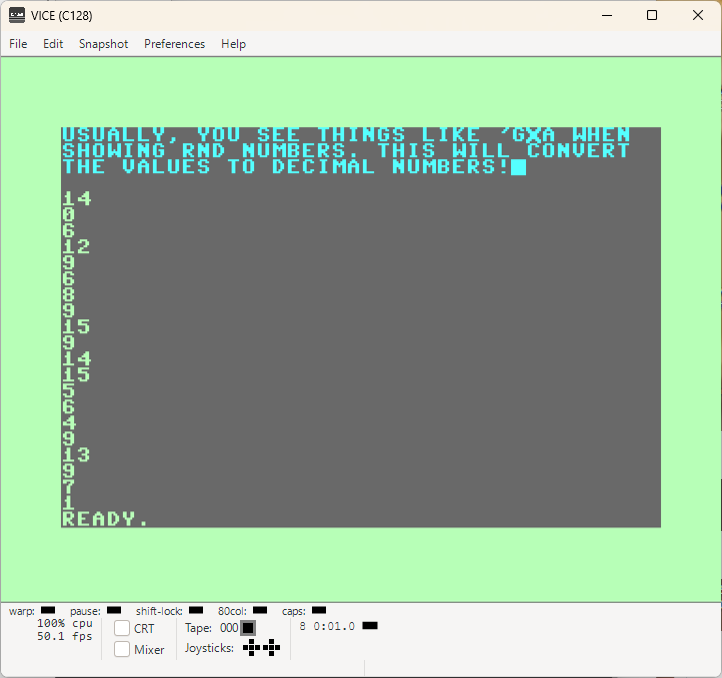Click the tape counter 000 display

click(x=229, y=628)
